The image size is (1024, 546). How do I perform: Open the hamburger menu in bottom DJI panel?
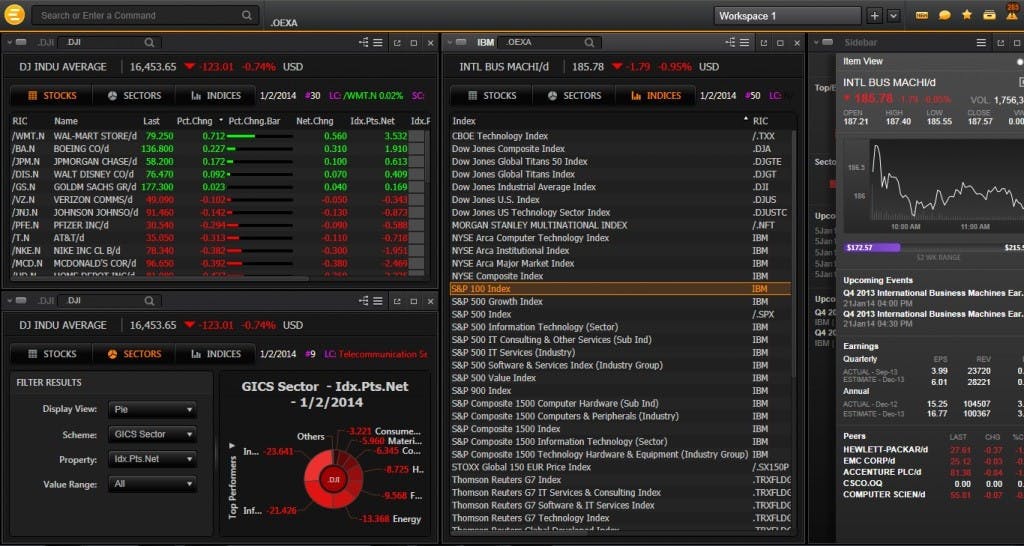pos(378,301)
